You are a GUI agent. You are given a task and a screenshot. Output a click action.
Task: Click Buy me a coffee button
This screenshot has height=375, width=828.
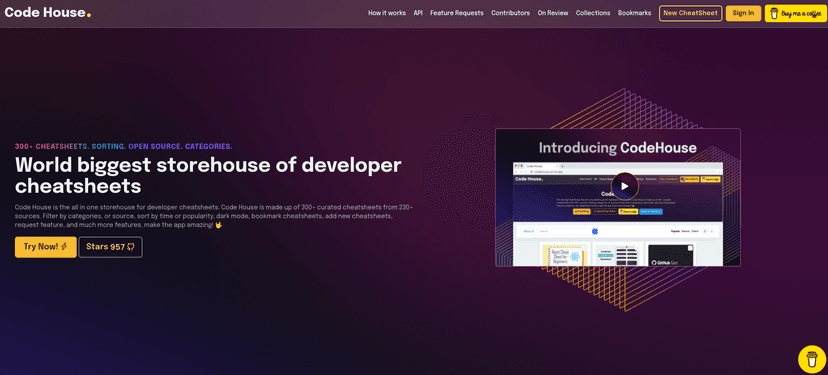[x=795, y=13]
